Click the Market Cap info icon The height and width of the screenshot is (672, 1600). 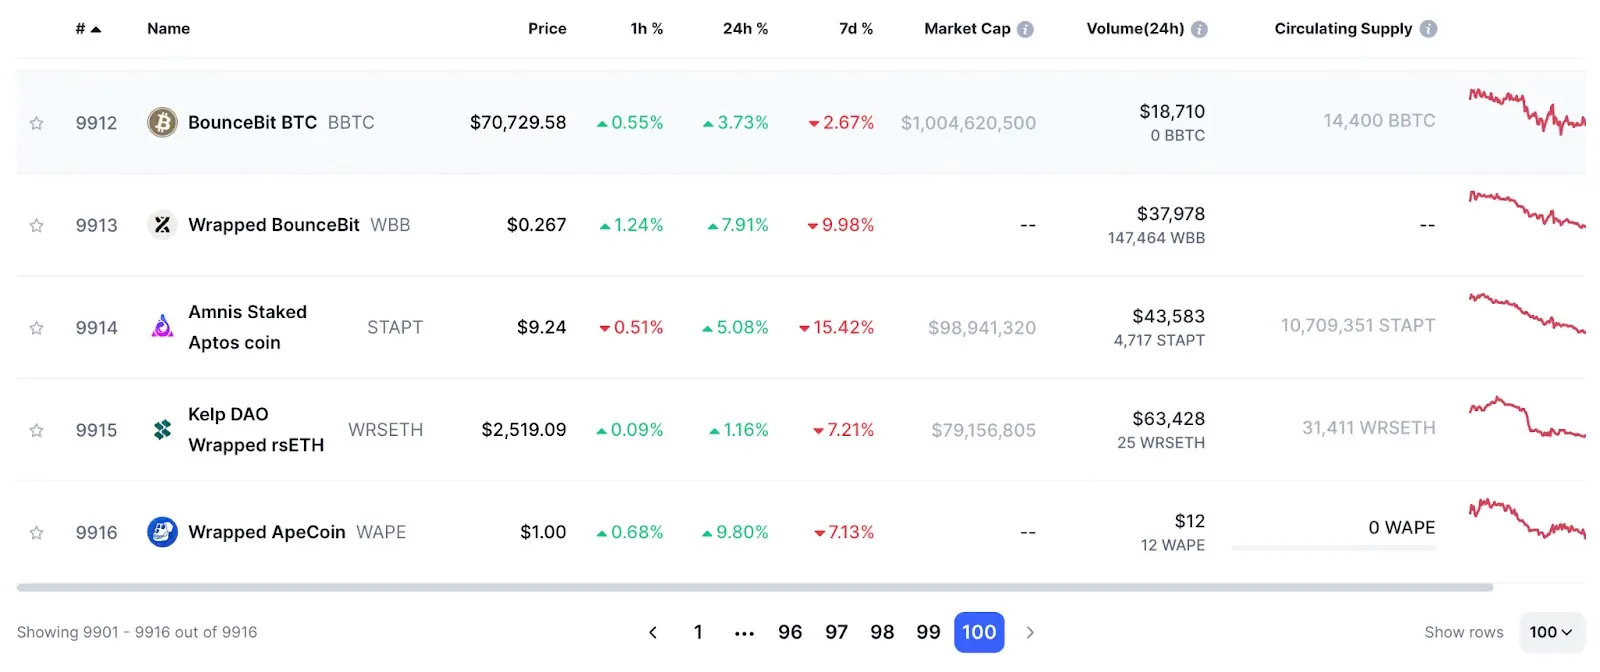[1025, 29]
